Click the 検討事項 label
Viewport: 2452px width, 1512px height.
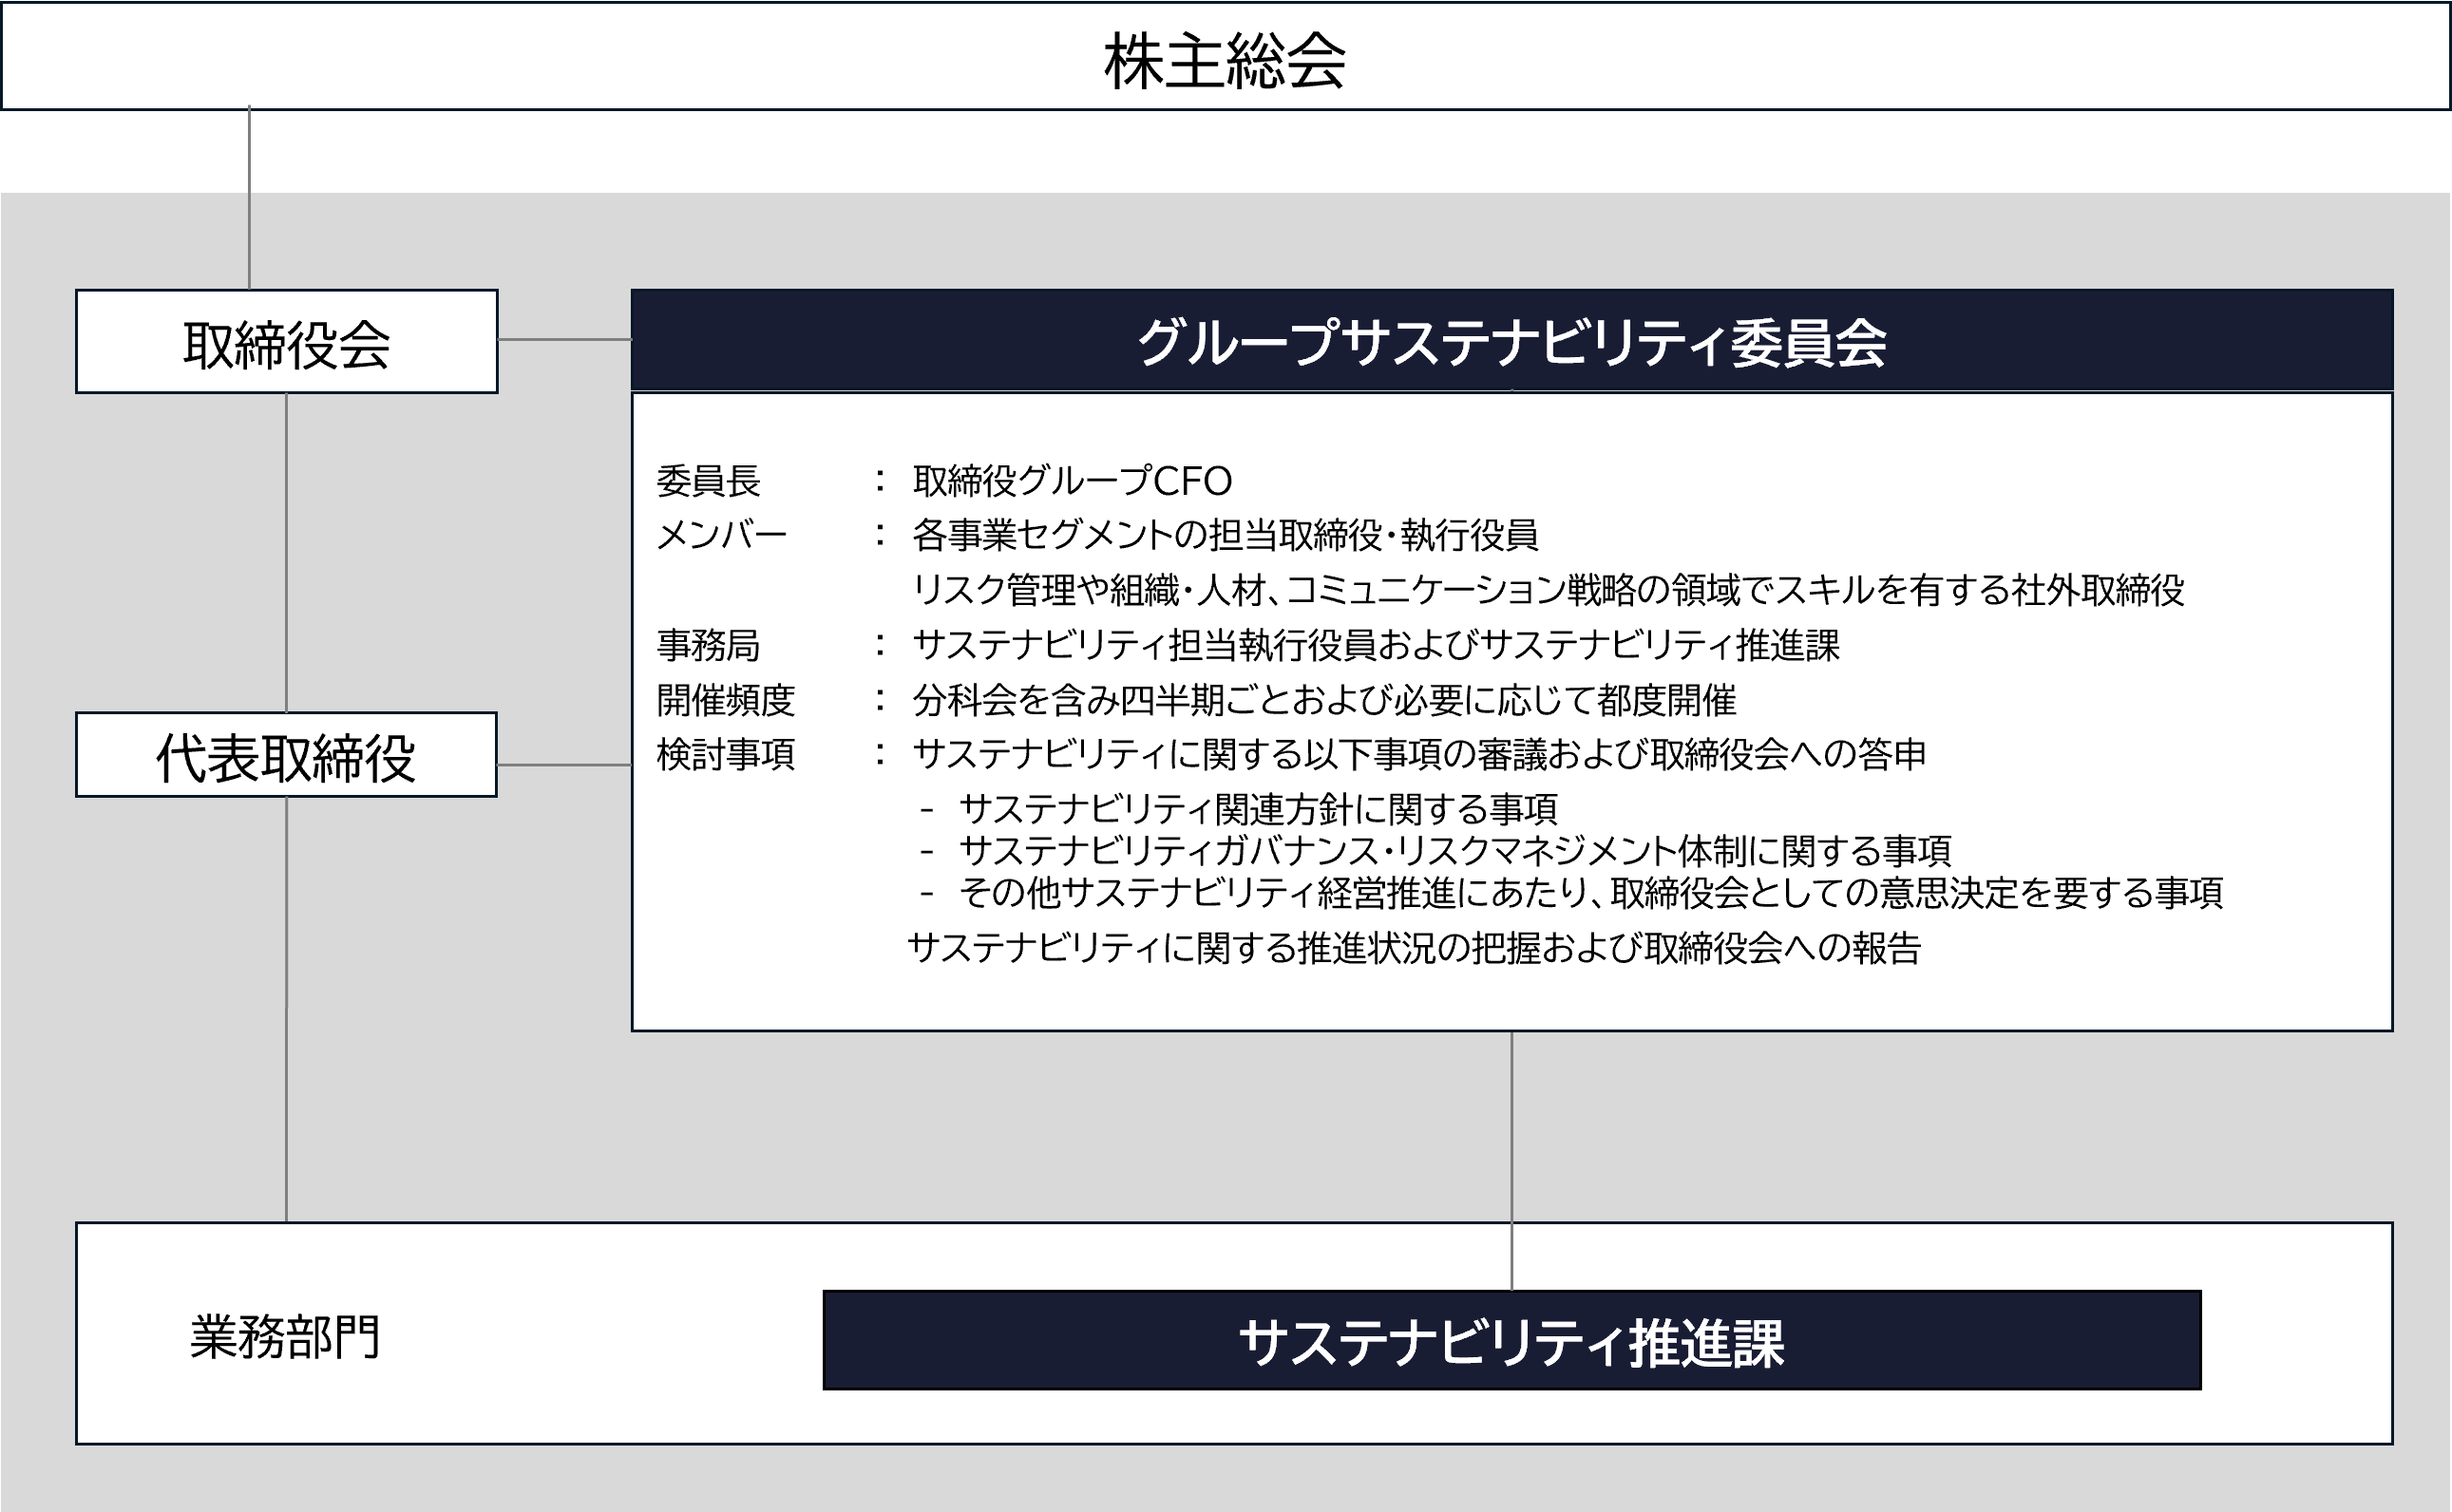point(725,754)
